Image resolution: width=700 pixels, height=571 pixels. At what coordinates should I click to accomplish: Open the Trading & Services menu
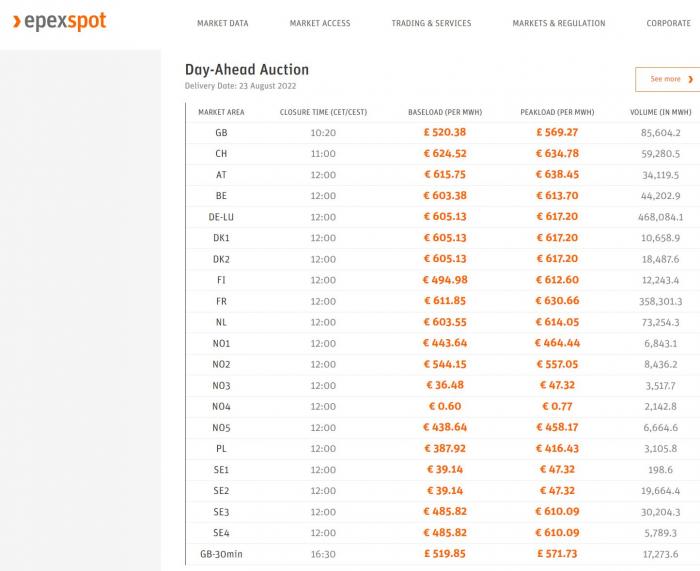(x=431, y=23)
